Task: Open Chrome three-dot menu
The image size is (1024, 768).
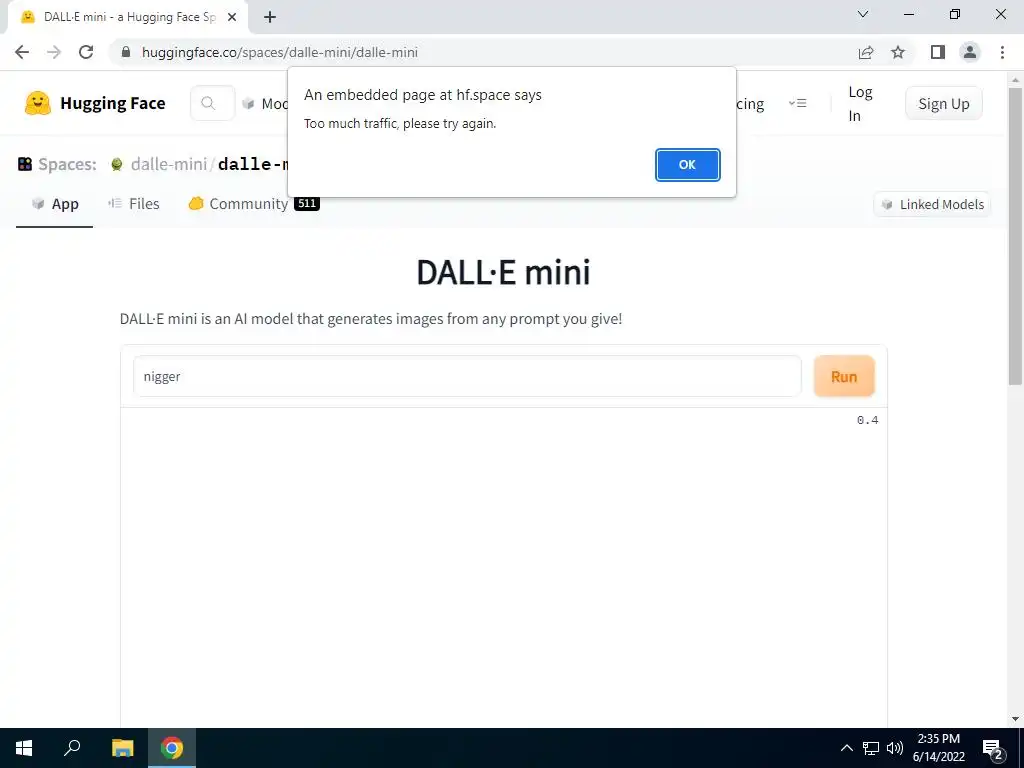Action: click(1002, 52)
